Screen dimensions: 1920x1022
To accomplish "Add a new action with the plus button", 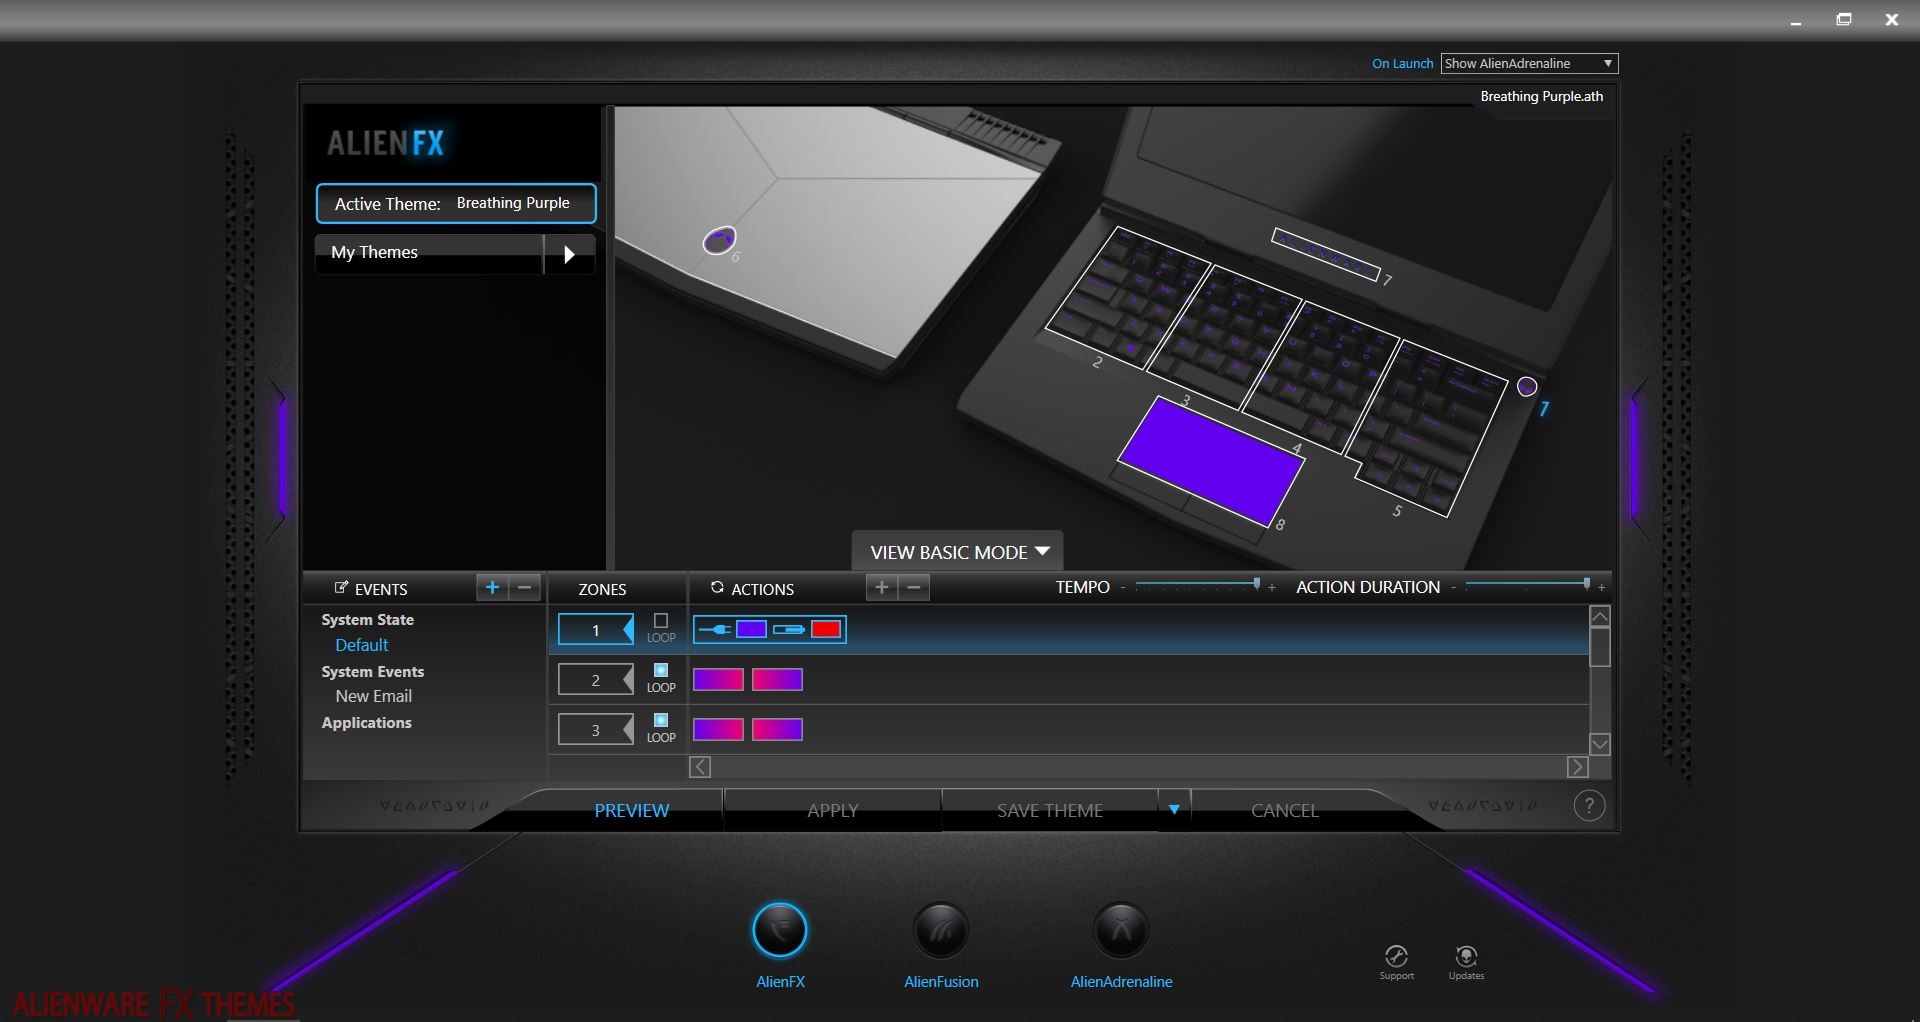I will (881, 588).
